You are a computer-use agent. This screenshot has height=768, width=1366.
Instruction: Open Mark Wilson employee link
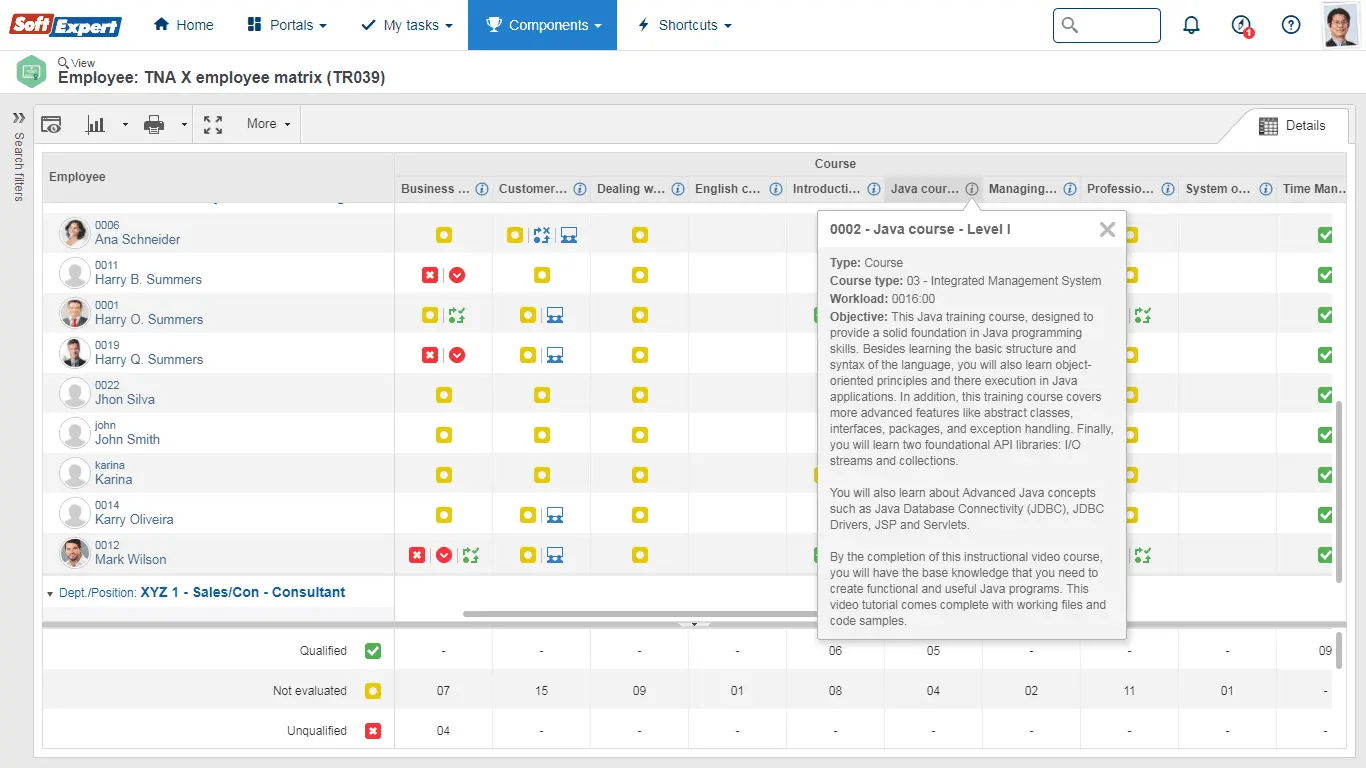tap(130, 560)
